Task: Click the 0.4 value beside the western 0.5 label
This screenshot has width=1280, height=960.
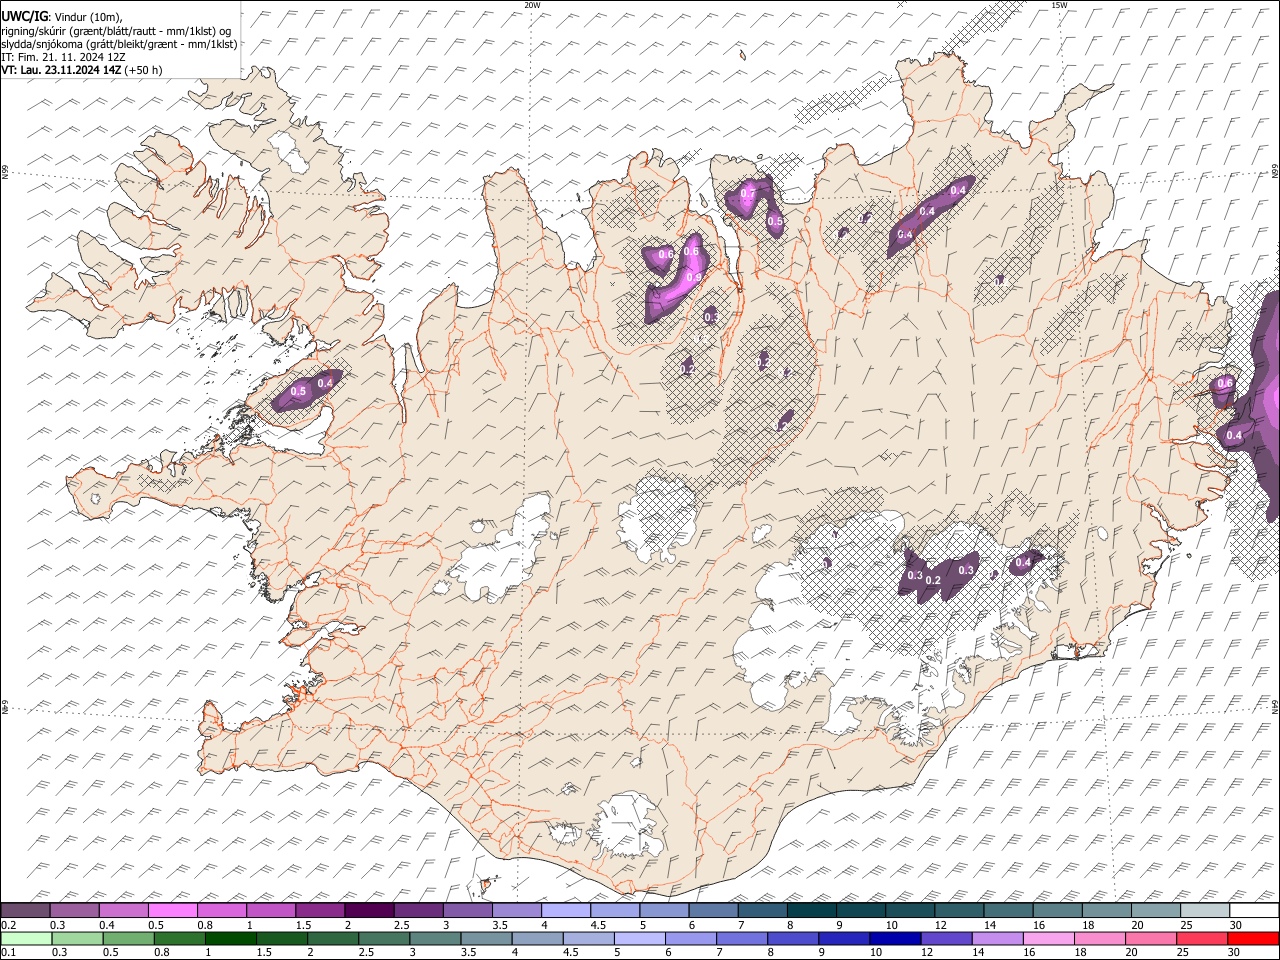Action: pos(325,383)
